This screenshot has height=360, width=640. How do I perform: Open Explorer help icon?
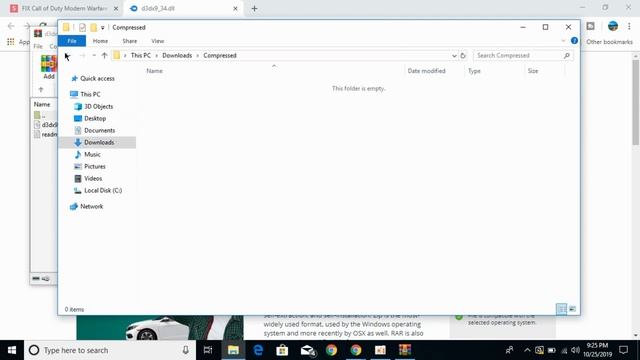click(x=574, y=41)
